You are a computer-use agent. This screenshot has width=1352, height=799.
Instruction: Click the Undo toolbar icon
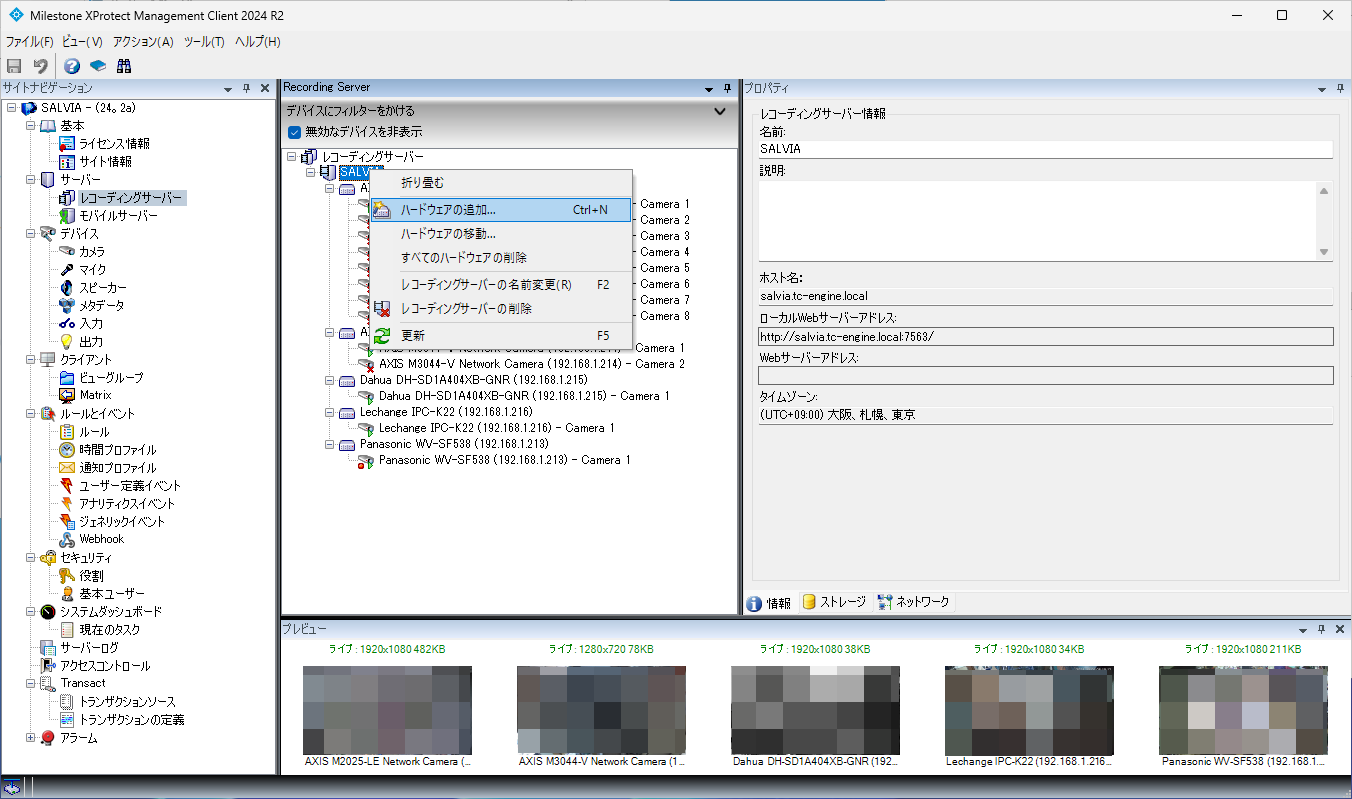pos(41,66)
